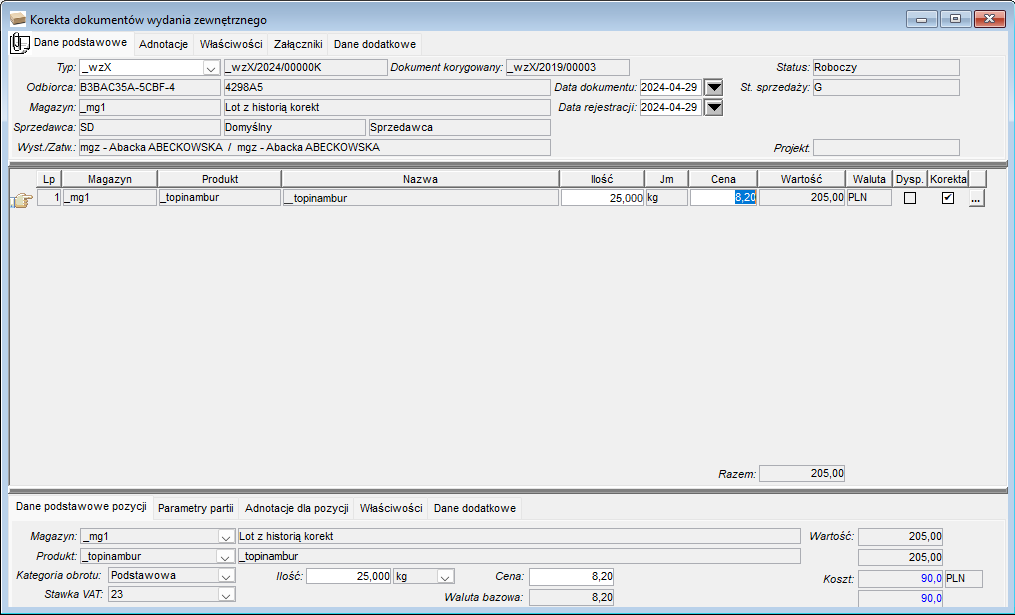
Task: Select the lower Dane dodatkowe tab
Action: (474, 508)
